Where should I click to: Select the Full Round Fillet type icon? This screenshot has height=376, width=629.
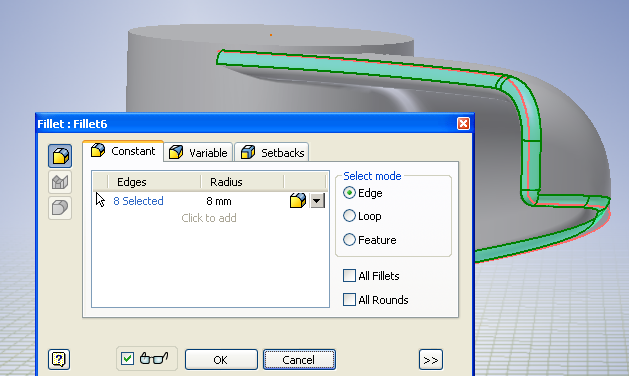pyautogui.click(x=60, y=207)
